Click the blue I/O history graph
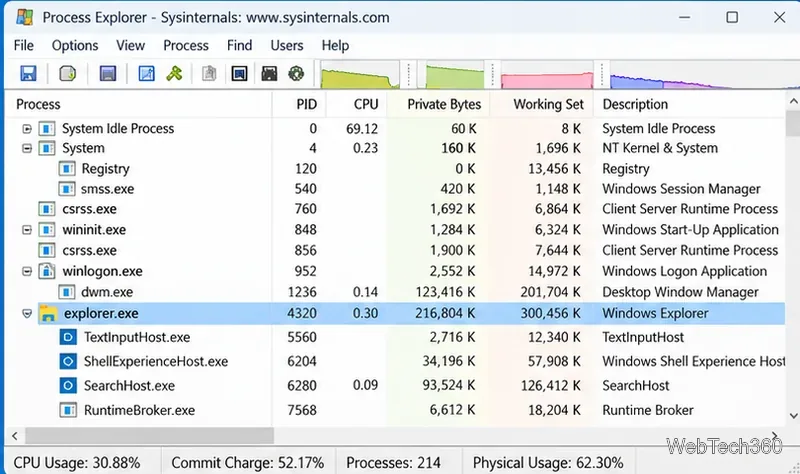This screenshot has width=800, height=474. pos(705,75)
